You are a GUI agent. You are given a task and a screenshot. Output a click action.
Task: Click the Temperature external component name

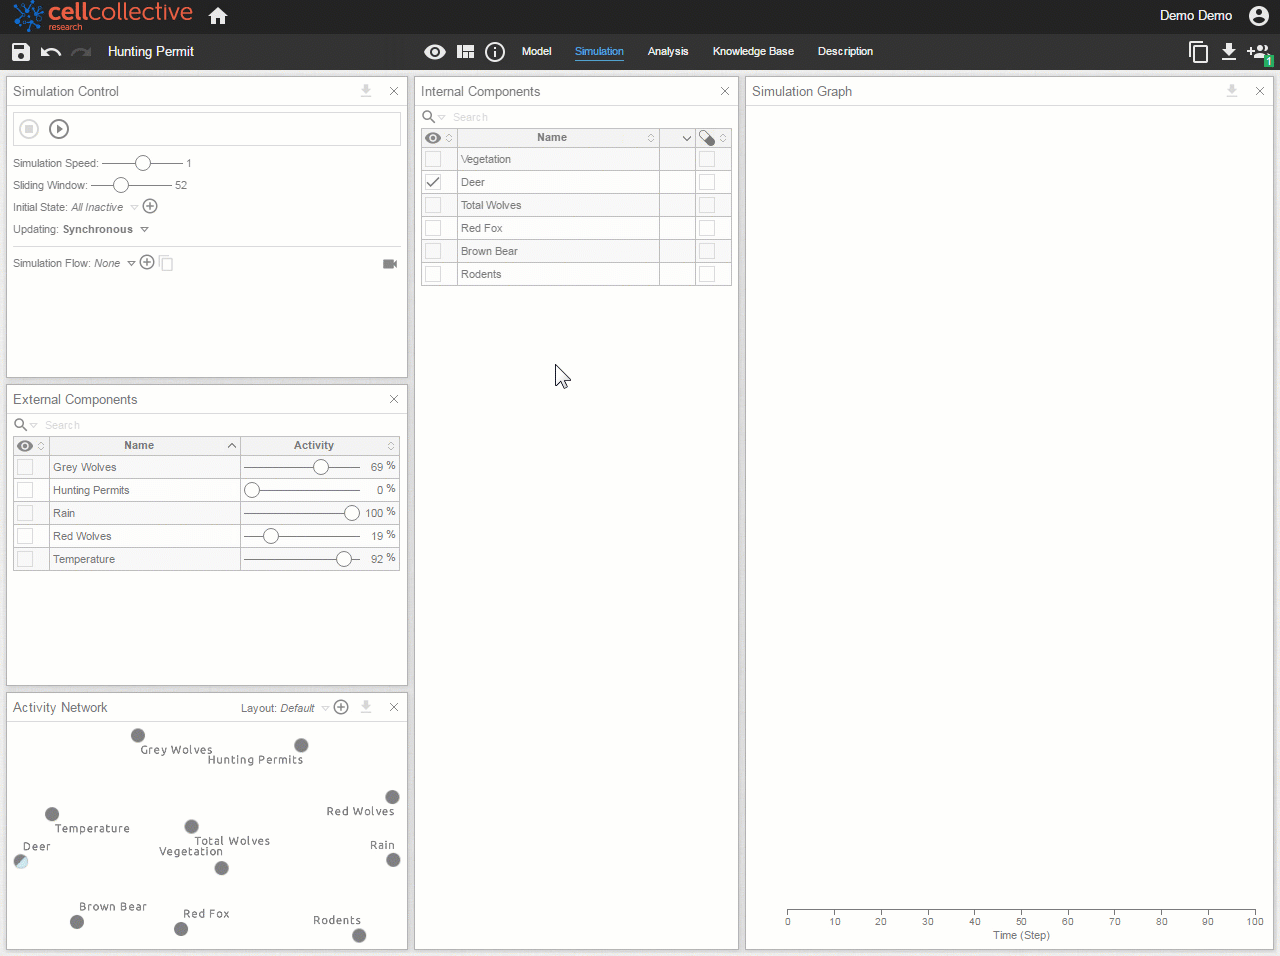pyautogui.click(x=84, y=559)
